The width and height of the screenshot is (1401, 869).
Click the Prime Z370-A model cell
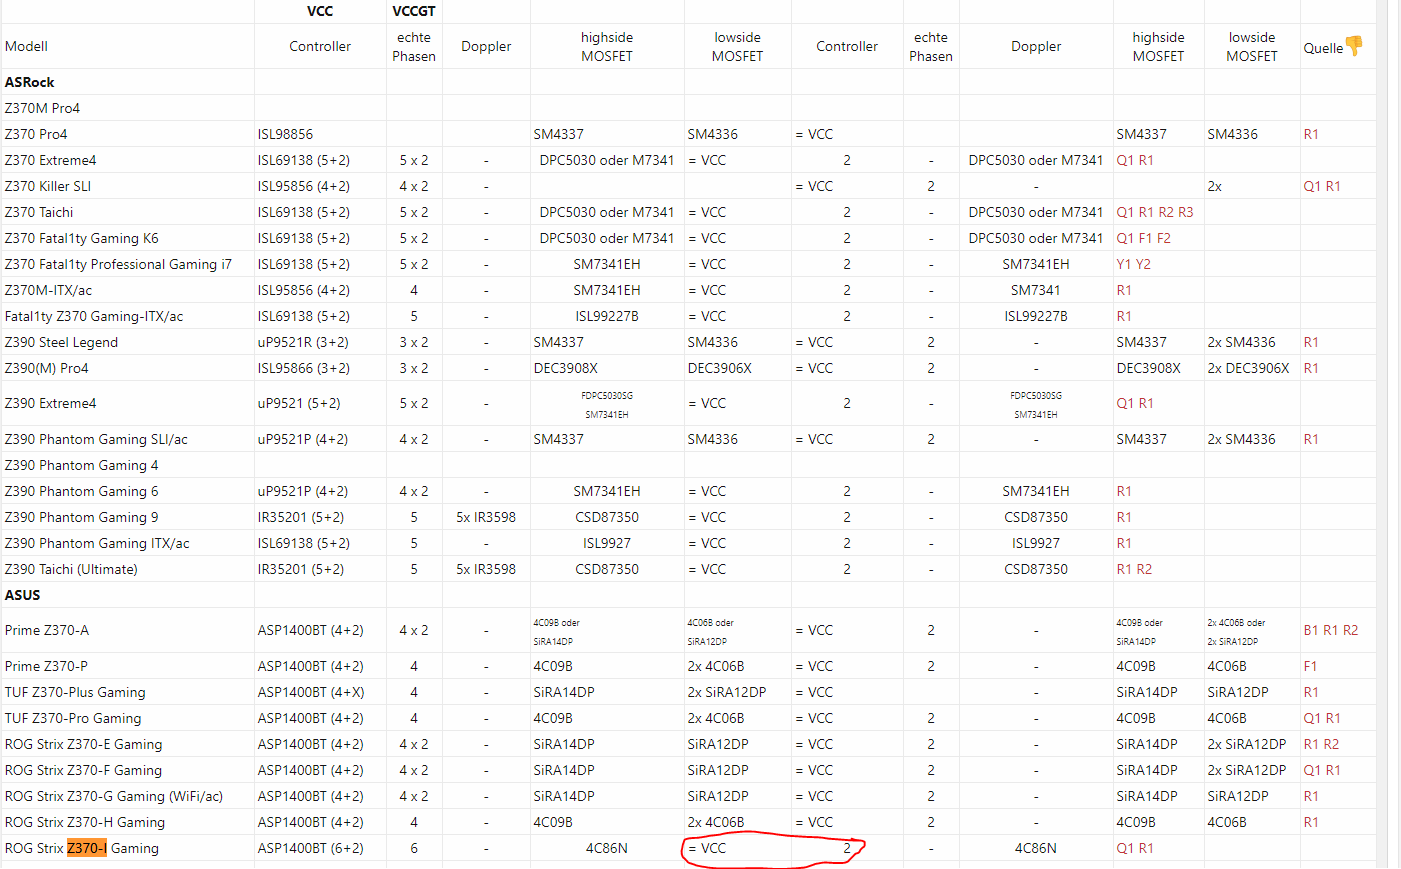click(x=127, y=630)
